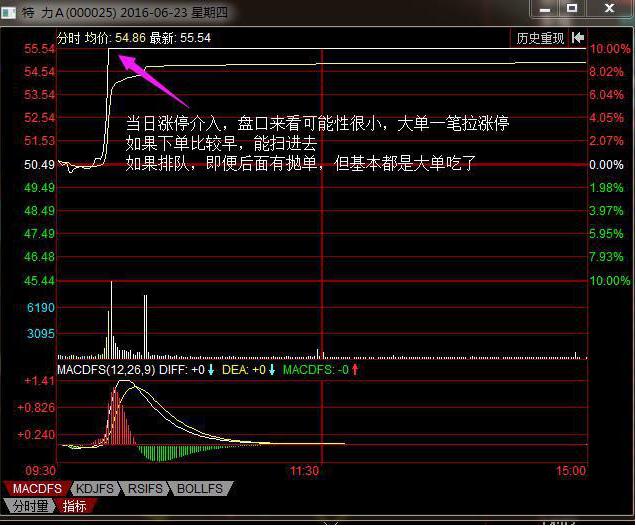Click the 54.54 price axis label
The image size is (636, 529).
coord(39,72)
